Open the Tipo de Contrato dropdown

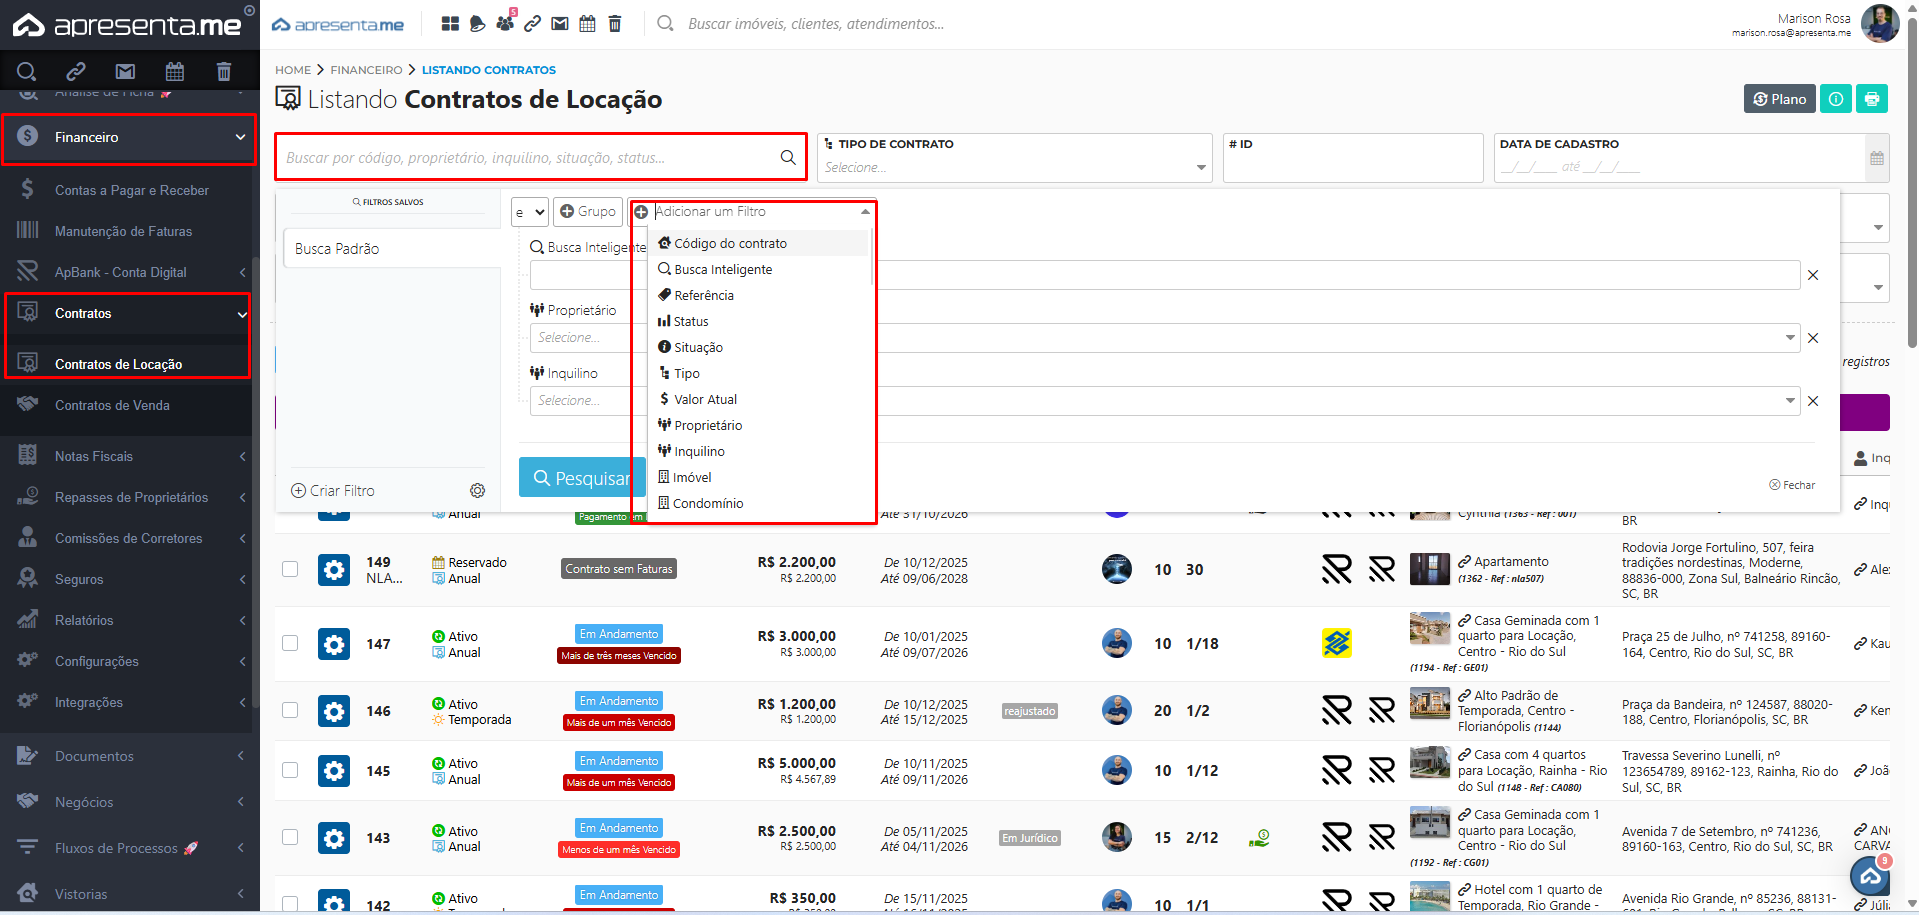click(1014, 167)
